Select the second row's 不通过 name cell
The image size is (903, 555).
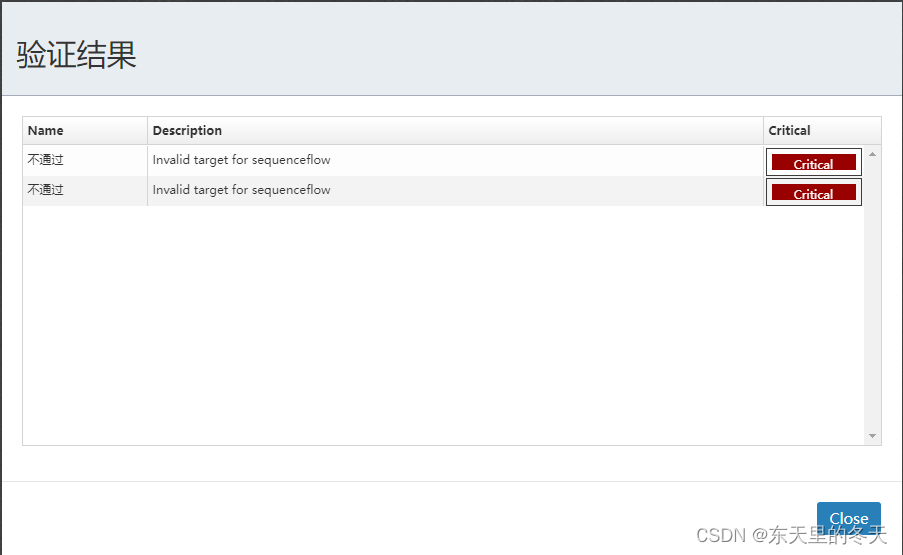click(46, 190)
